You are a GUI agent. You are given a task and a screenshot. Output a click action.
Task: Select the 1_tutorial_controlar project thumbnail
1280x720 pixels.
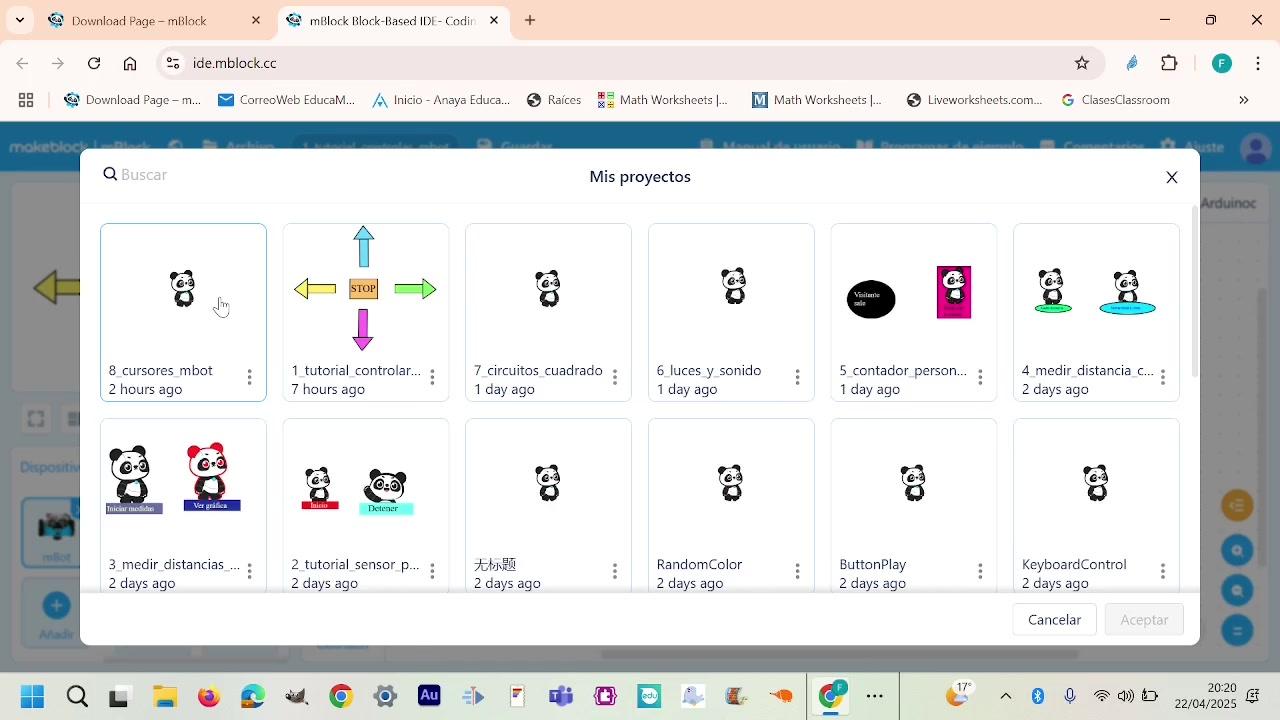[x=366, y=289]
